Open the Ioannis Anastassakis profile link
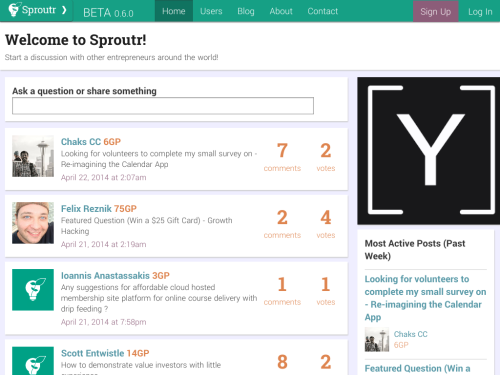Viewport: 500px width, 375px height. 105,276
